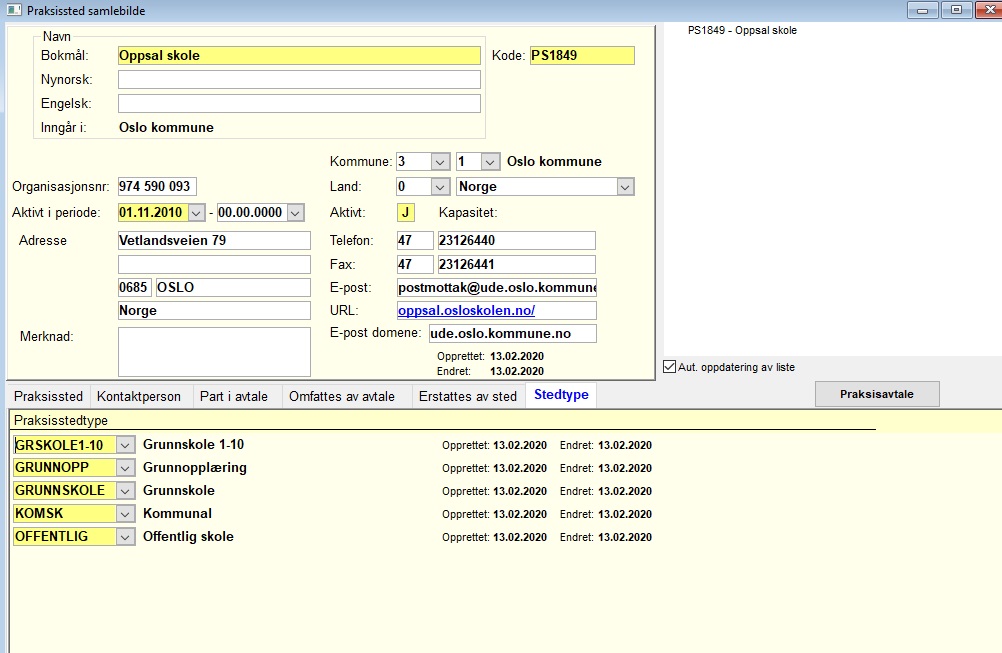The image size is (1002, 653).
Task: Open the first Kommune dropdown showing 3
Action: (440, 162)
